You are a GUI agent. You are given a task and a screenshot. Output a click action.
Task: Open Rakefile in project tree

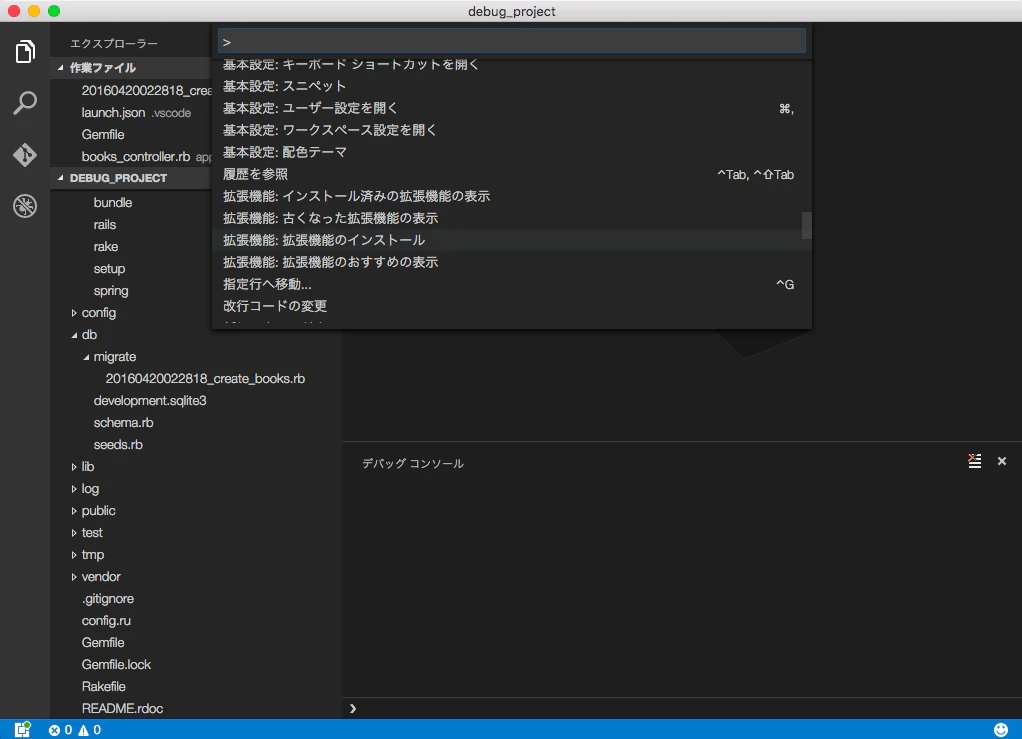[x=104, y=687]
